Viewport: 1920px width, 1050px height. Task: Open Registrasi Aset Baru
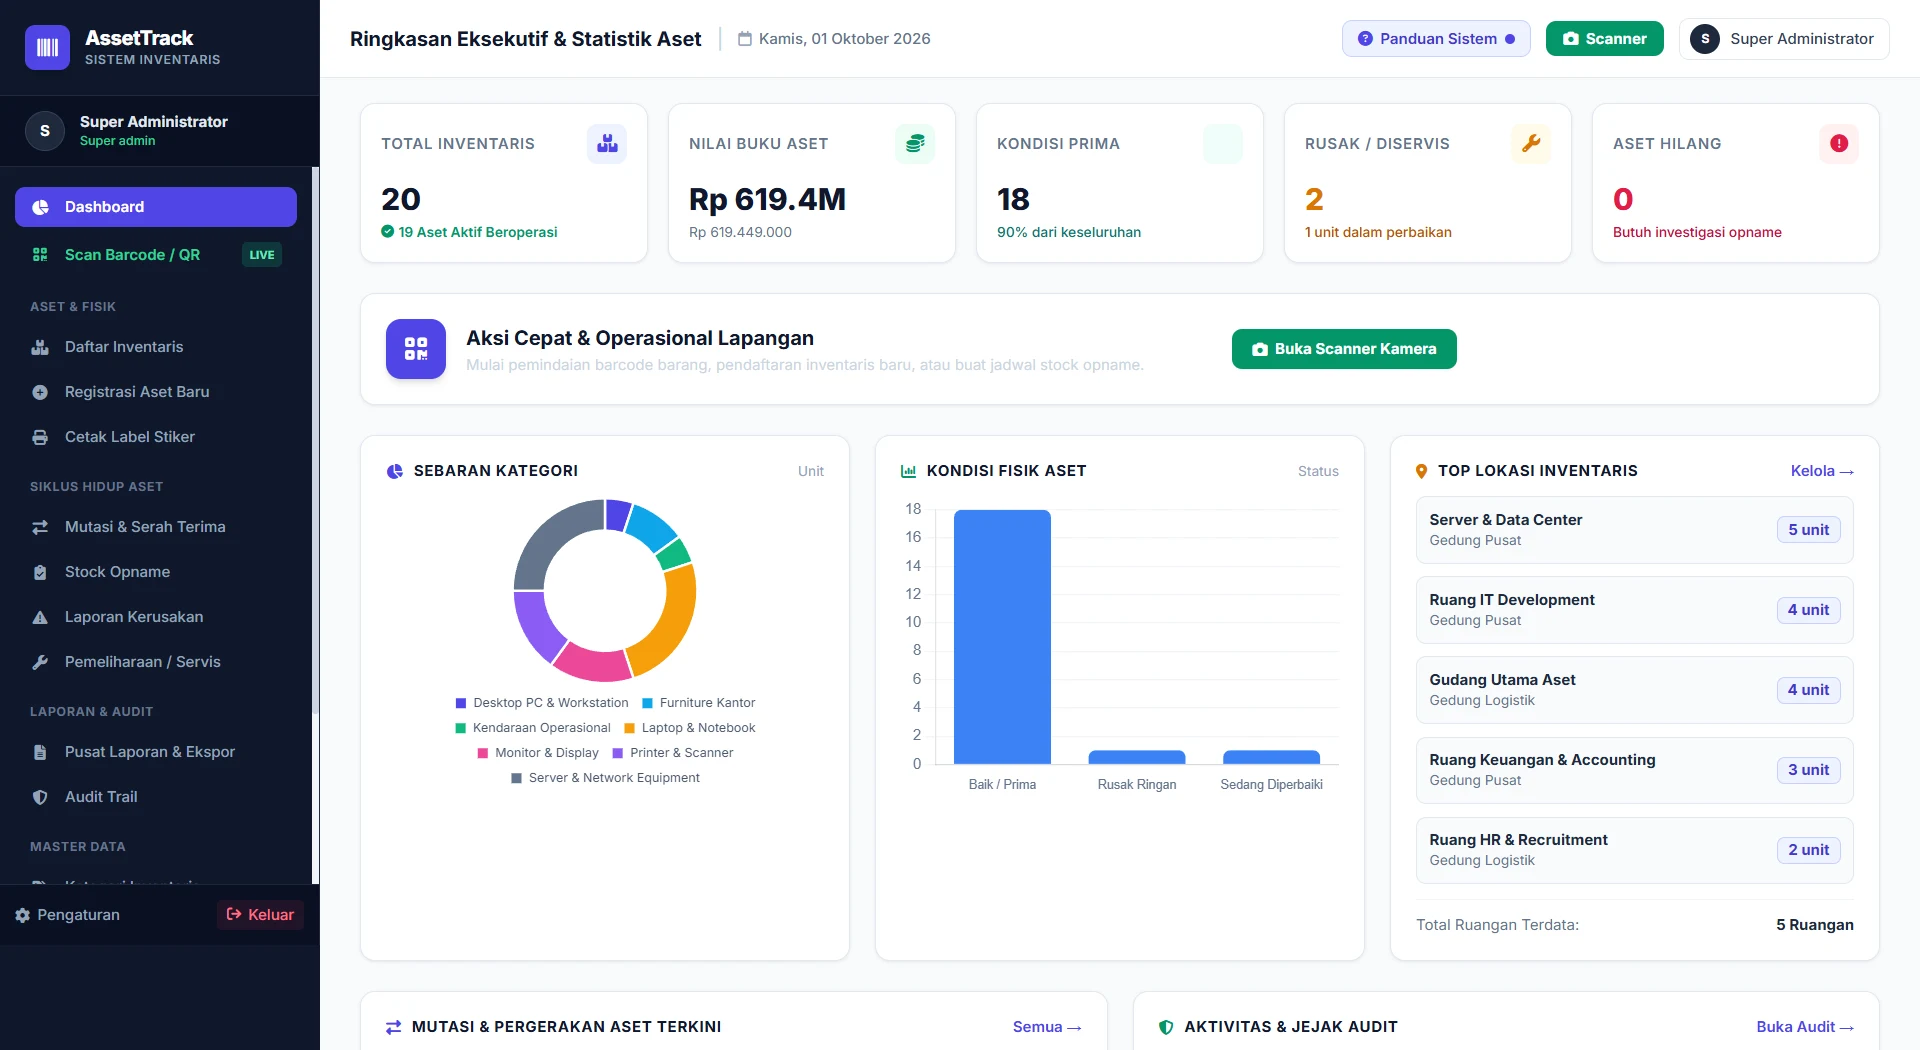(156, 392)
